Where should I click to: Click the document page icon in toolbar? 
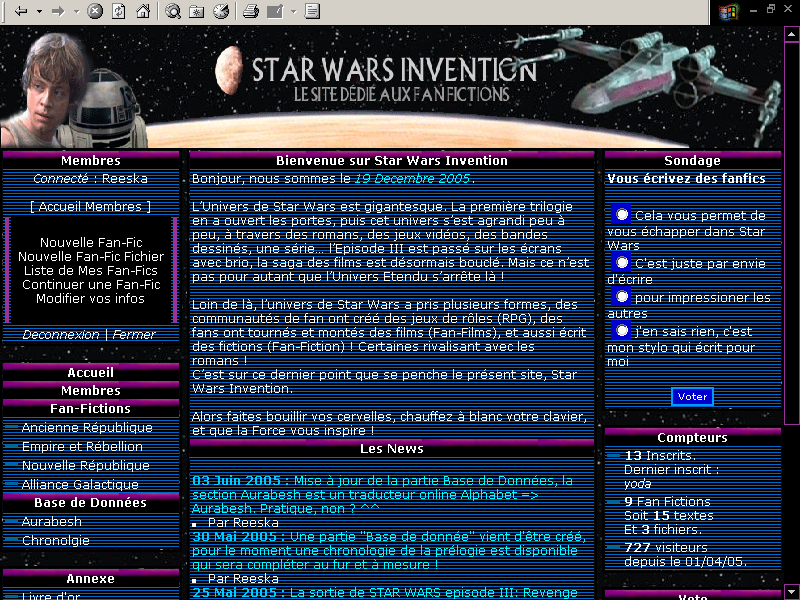[x=312, y=11]
